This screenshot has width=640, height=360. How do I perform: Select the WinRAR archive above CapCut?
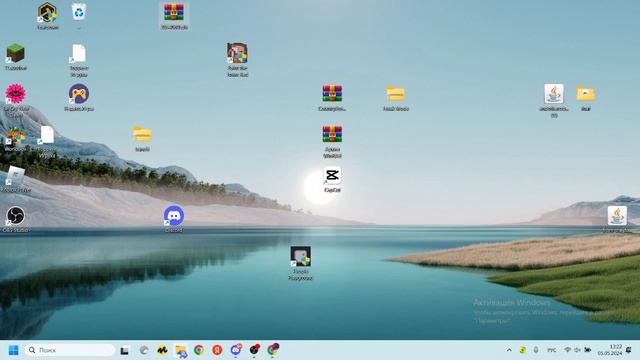[332, 135]
